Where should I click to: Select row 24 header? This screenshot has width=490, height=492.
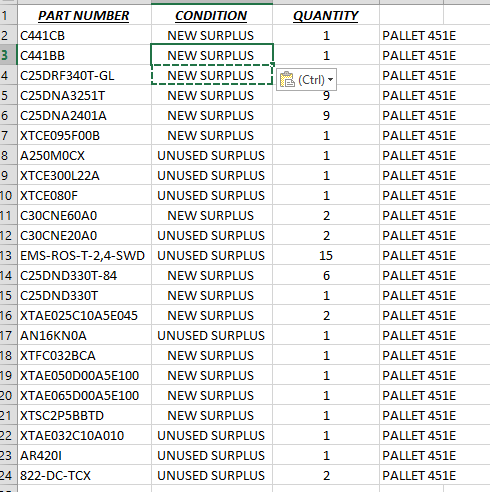click(8, 475)
